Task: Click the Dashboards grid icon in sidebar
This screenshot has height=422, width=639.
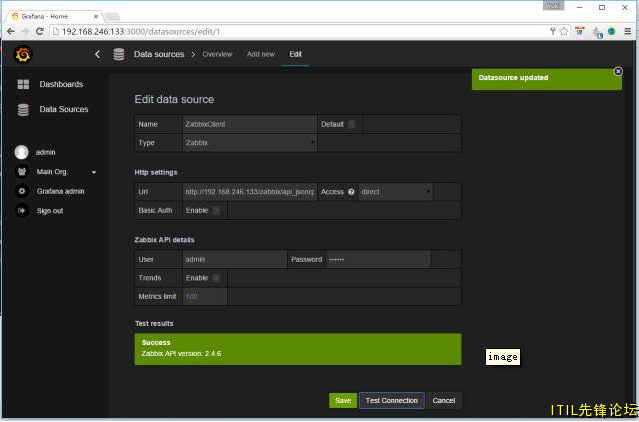Action: pyautogui.click(x=23, y=84)
